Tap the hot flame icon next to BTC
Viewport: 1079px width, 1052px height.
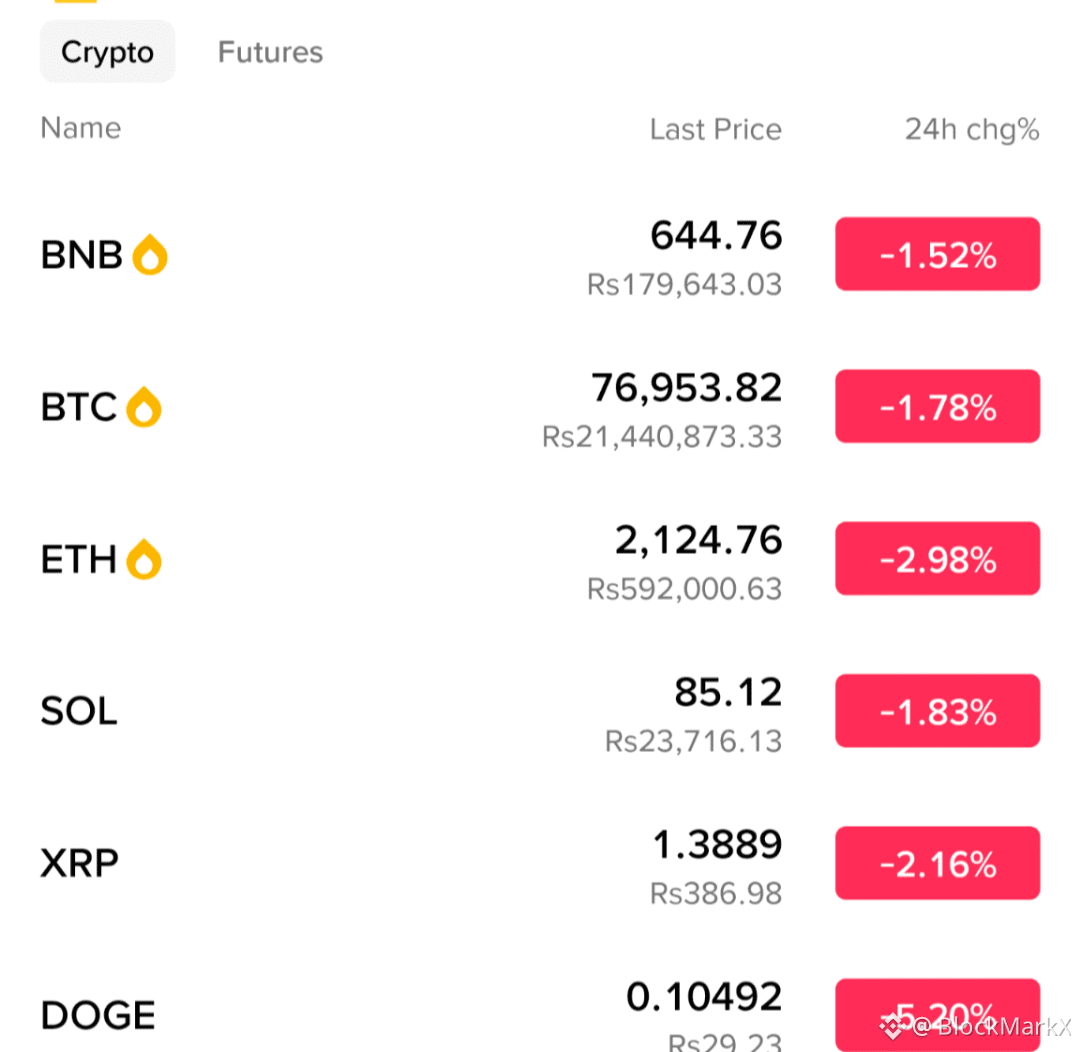144,407
